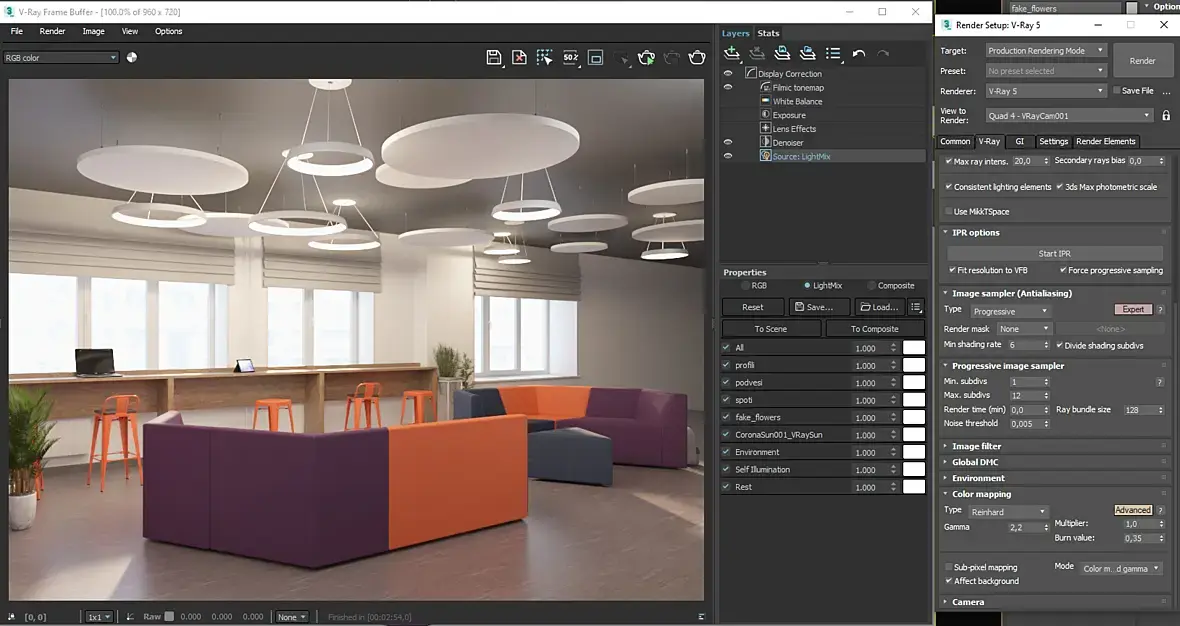Image resolution: width=1180 pixels, height=626 pixels.
Task: Click the lock icon next to Quad 4 view
Action: pos(1166,116)
